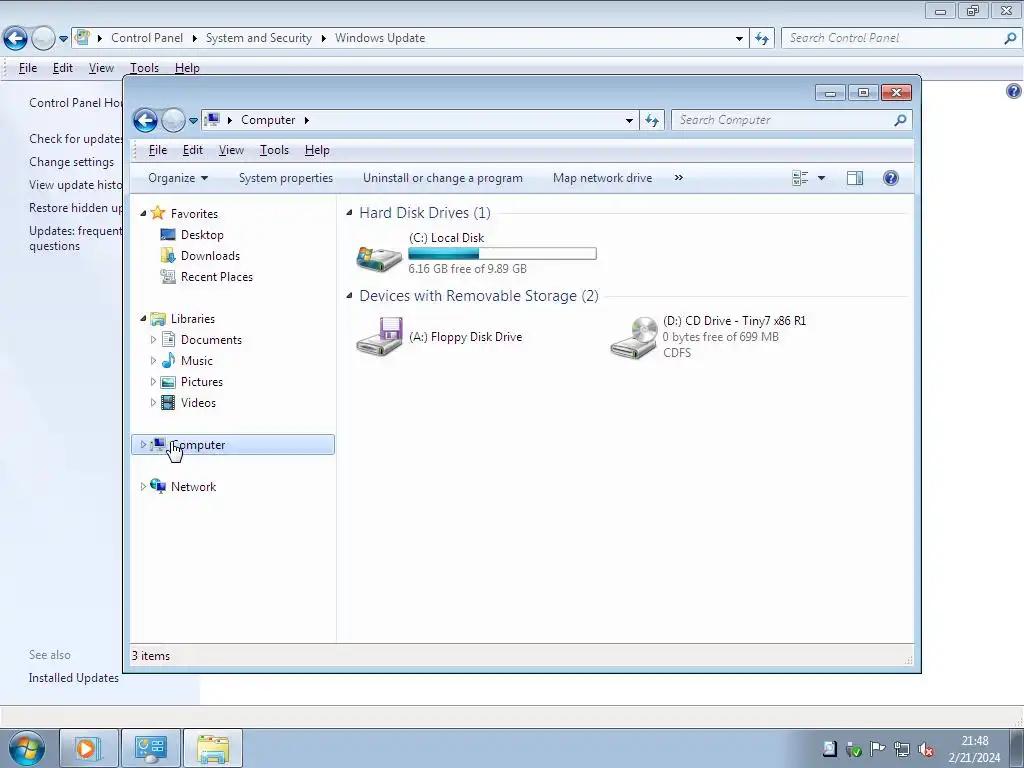Open Edit menu in Computer window
Screen dimensions: 1024x768
(193, 150)
